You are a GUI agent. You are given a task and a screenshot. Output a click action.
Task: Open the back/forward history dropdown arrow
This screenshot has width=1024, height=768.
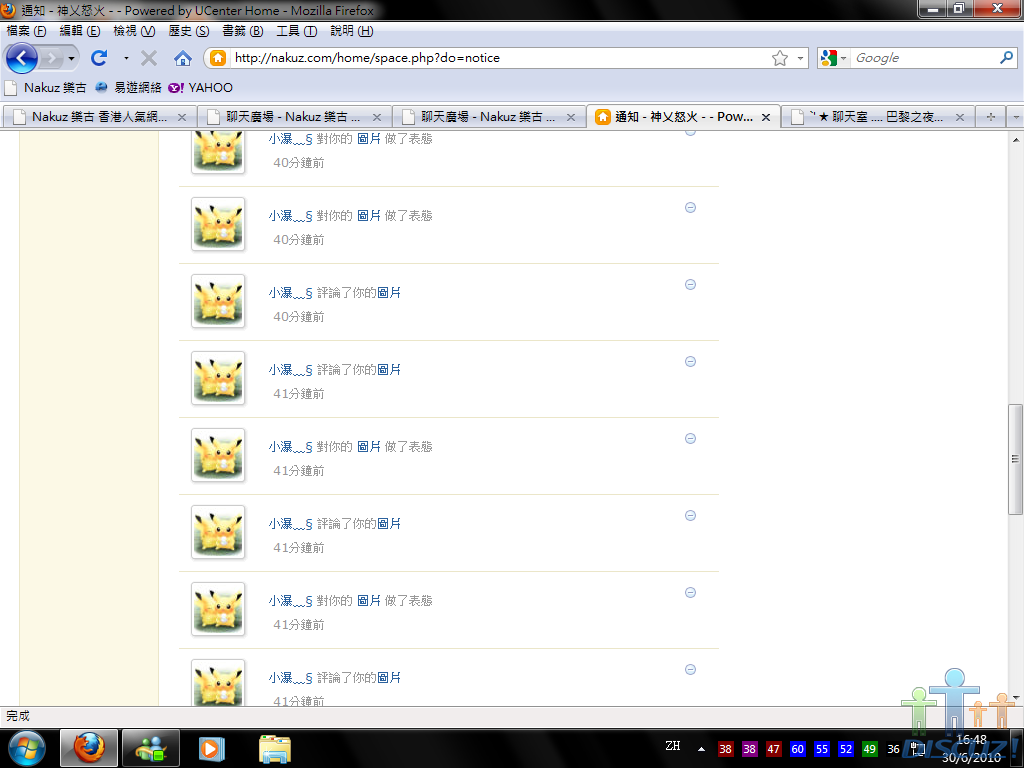(71, 59)
